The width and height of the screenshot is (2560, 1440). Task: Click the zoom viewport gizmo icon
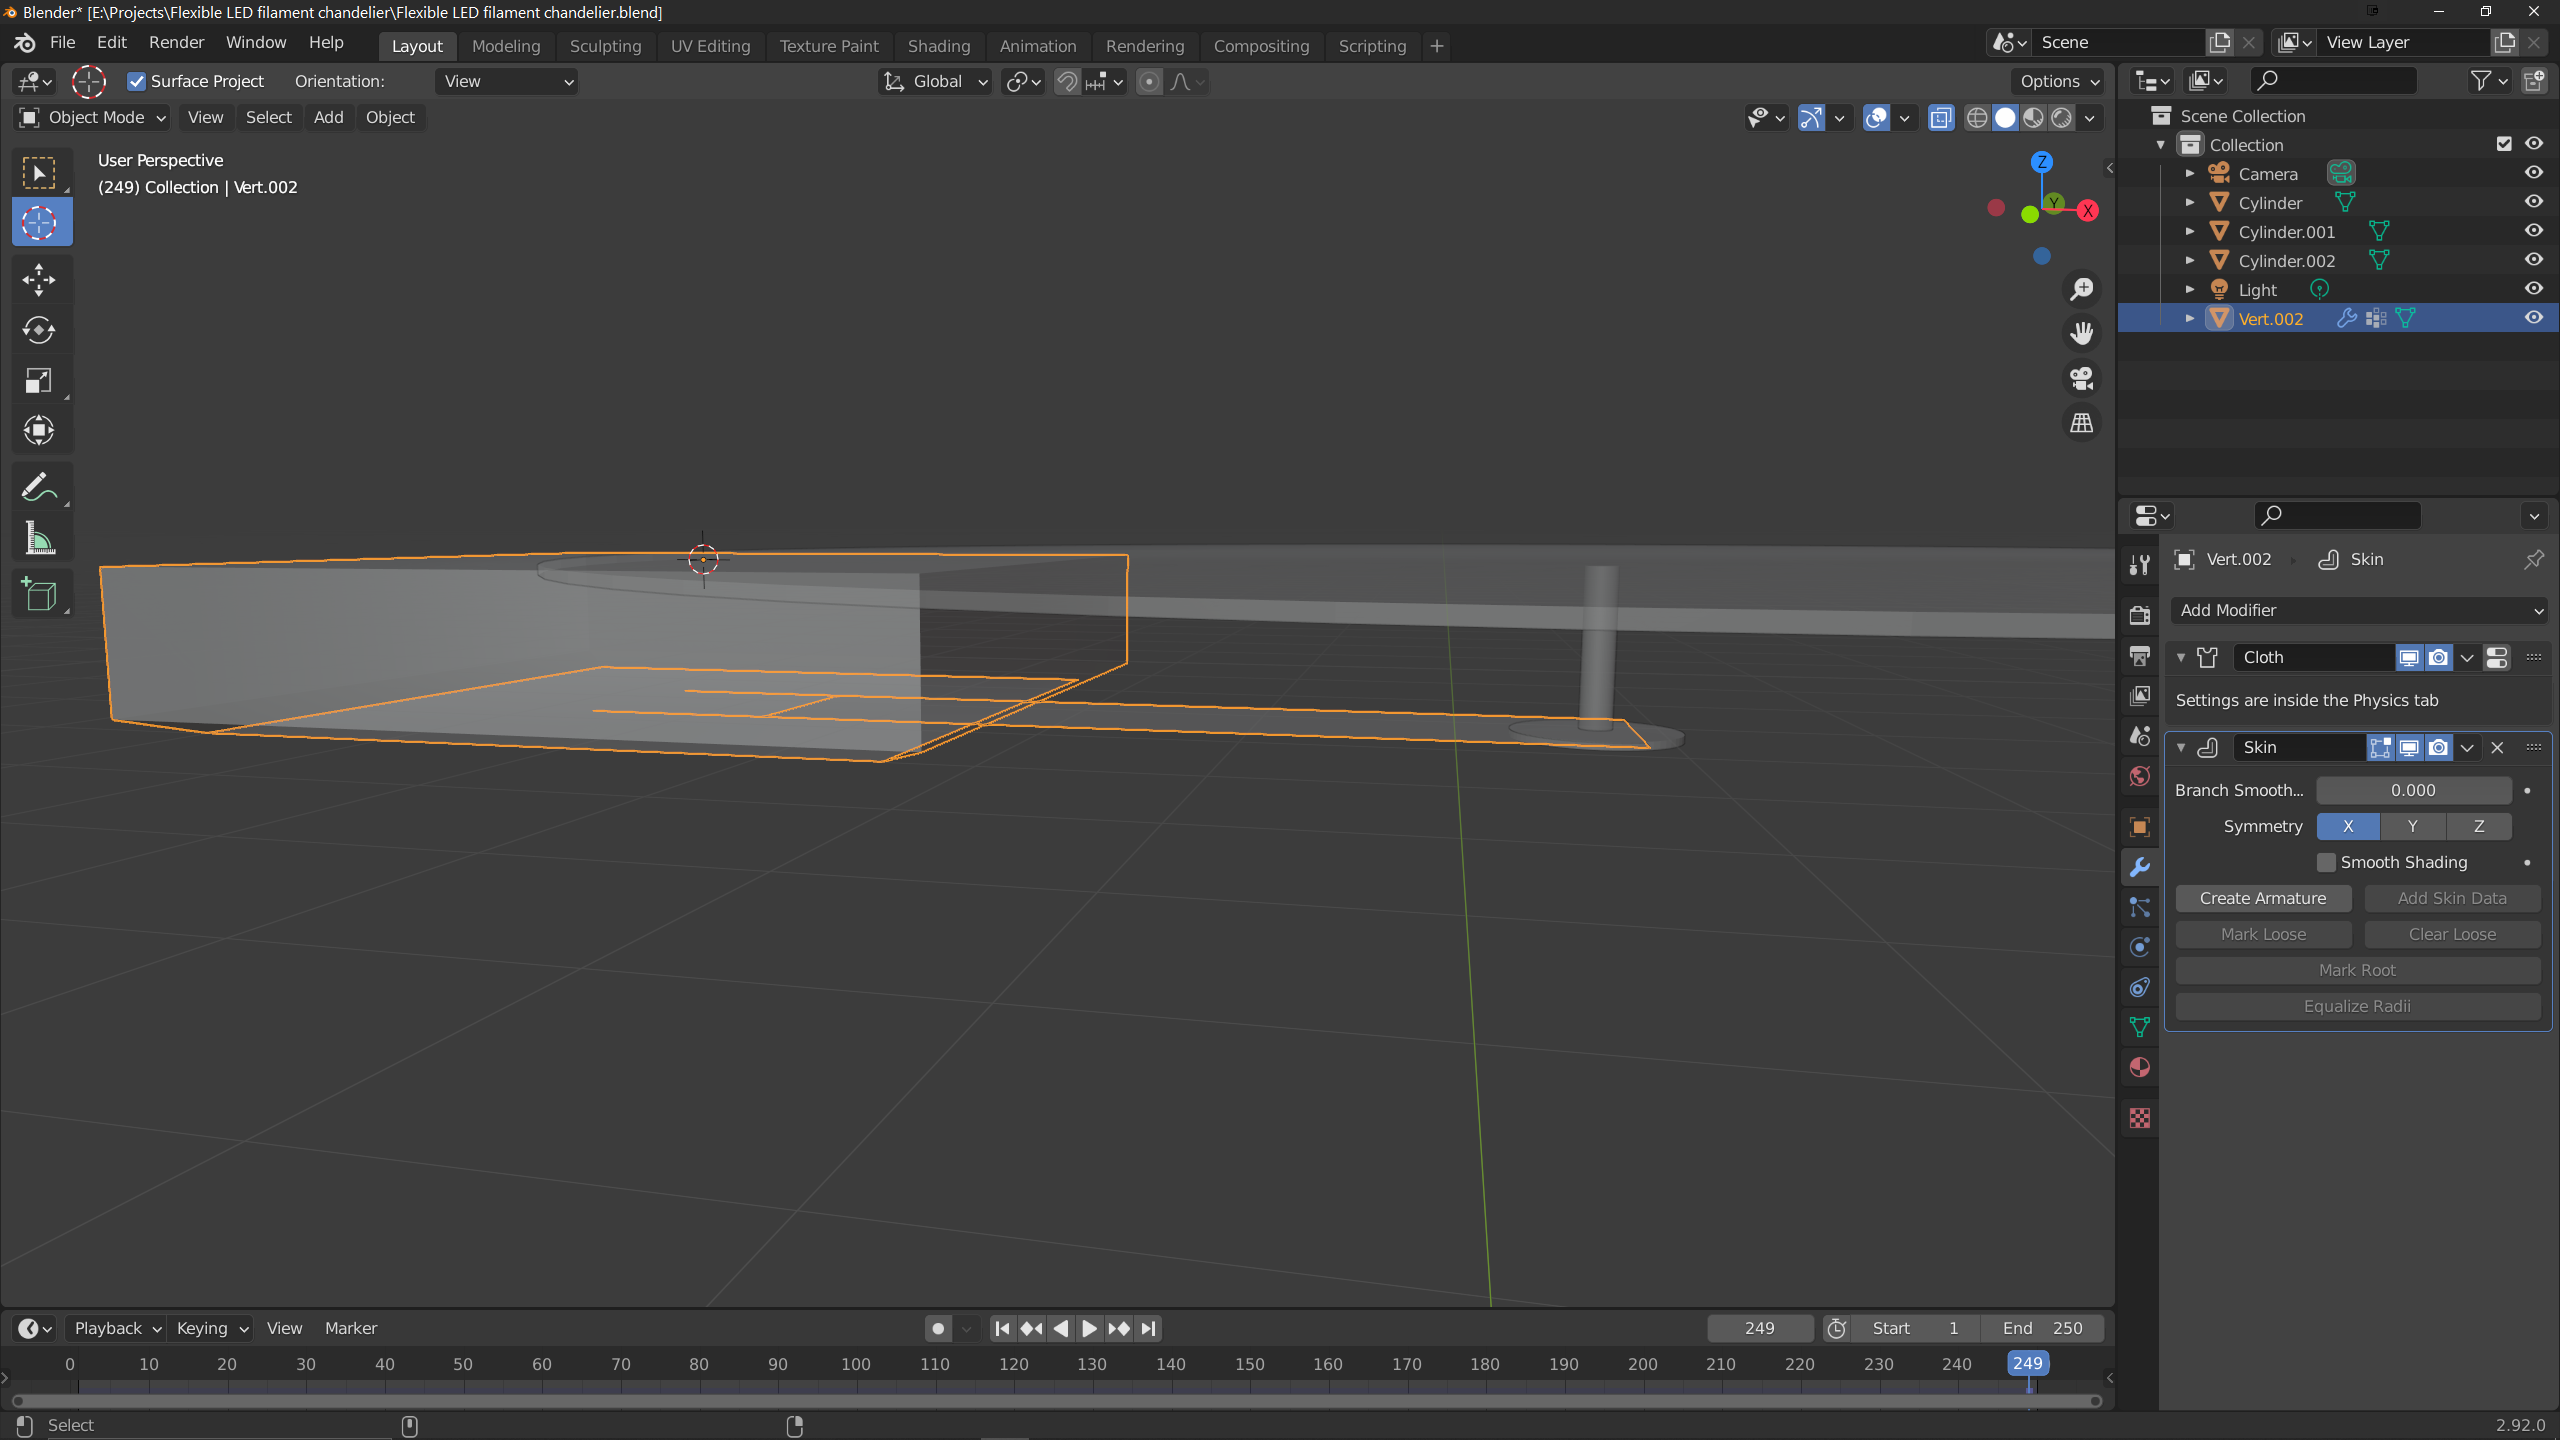pyautogui.click(x=2082, y=289)
